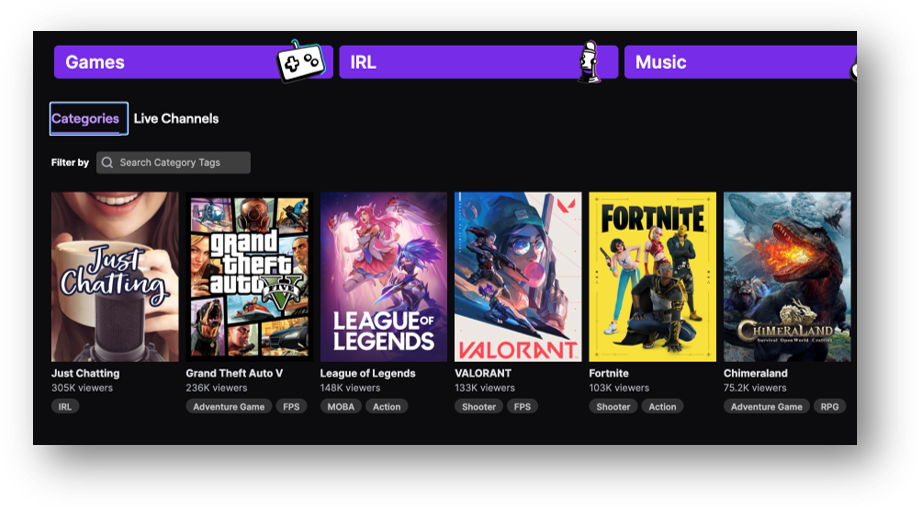
Task: Open the Fortnite cover art
Action: click(652, 277)
